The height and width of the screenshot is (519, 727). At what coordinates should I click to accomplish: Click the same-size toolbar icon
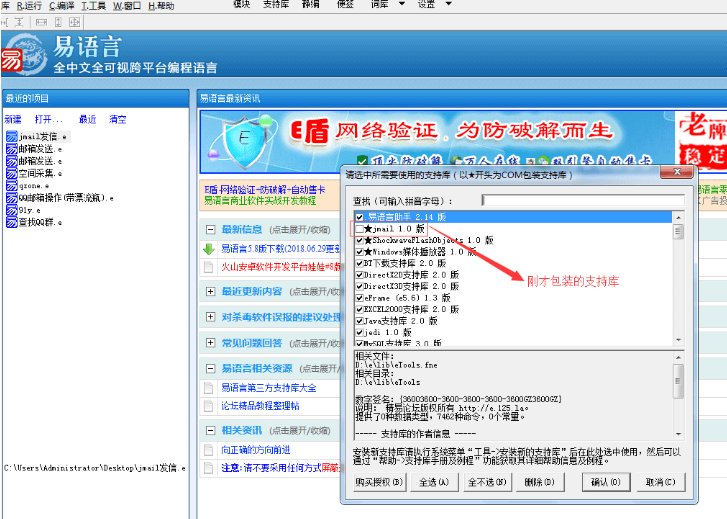click(x=74, y=22)
